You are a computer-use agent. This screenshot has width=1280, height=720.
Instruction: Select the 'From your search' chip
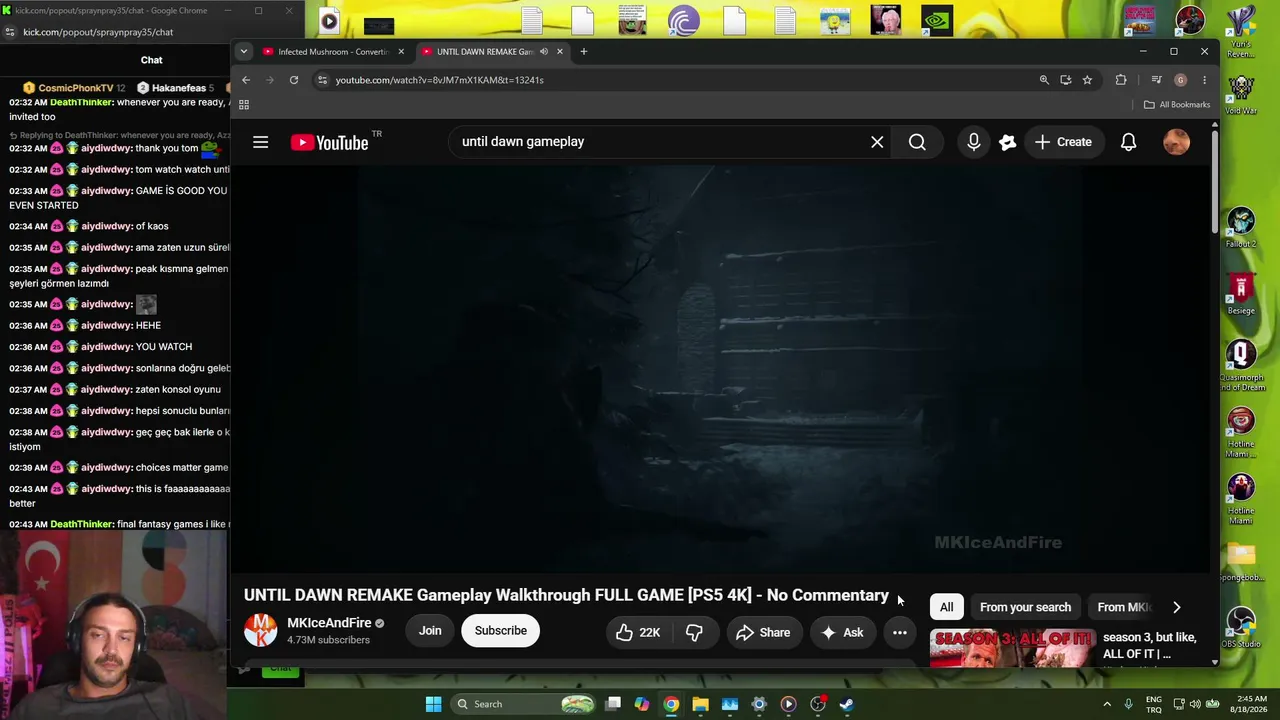(1025, 607)
